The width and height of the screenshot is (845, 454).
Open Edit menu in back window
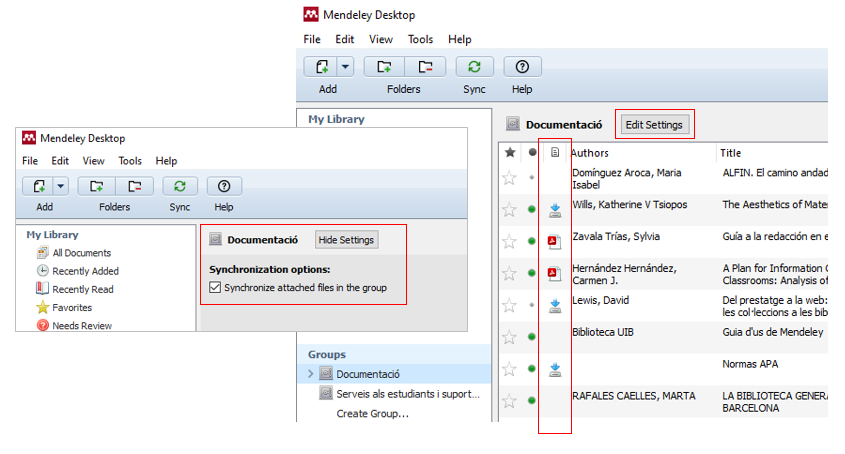tap(344, 39)
